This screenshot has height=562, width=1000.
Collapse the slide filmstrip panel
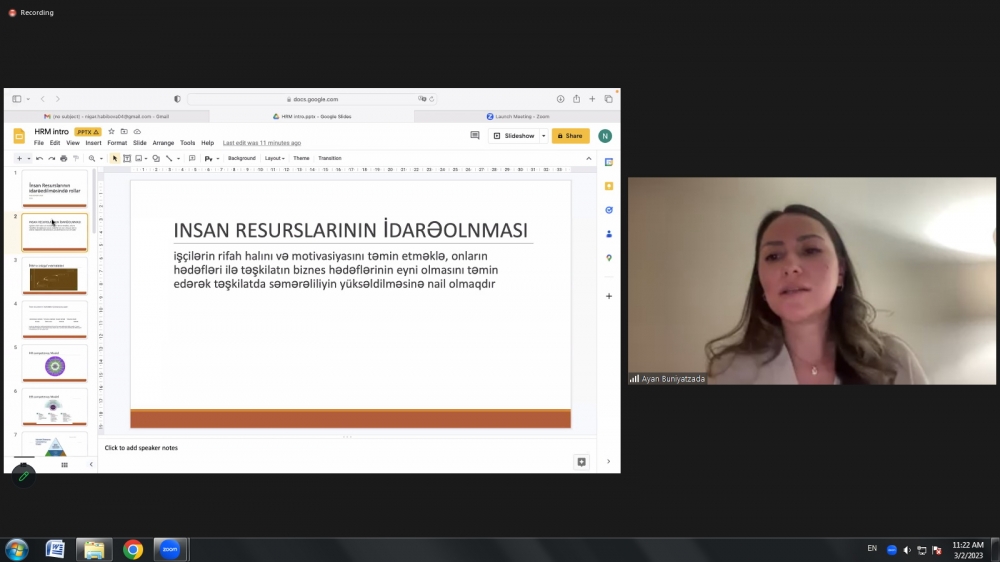click(91, 464)
